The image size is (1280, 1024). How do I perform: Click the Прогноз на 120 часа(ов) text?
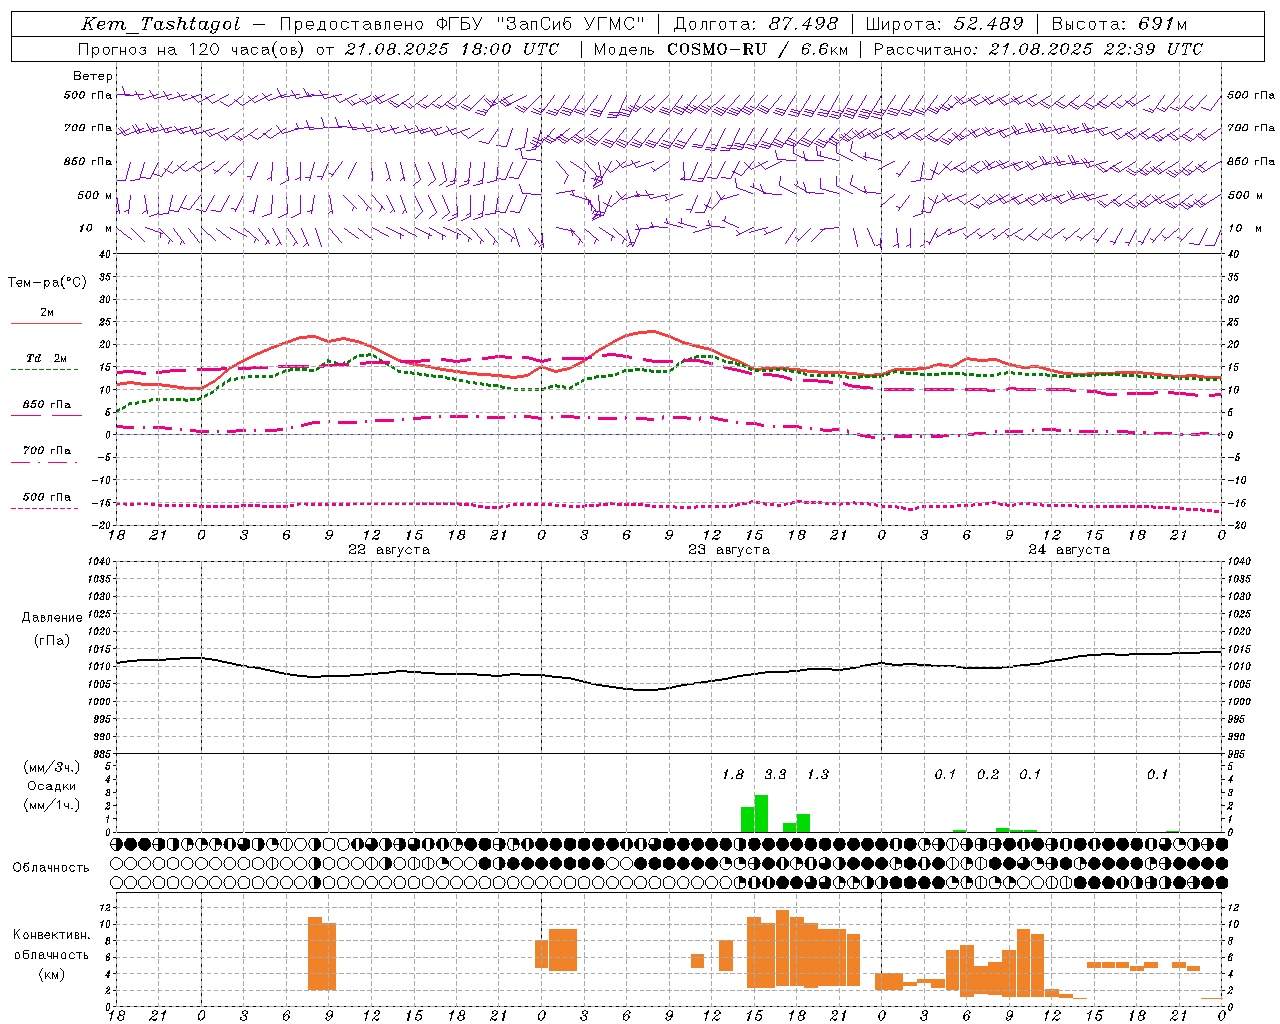click(x=193, y=49)
